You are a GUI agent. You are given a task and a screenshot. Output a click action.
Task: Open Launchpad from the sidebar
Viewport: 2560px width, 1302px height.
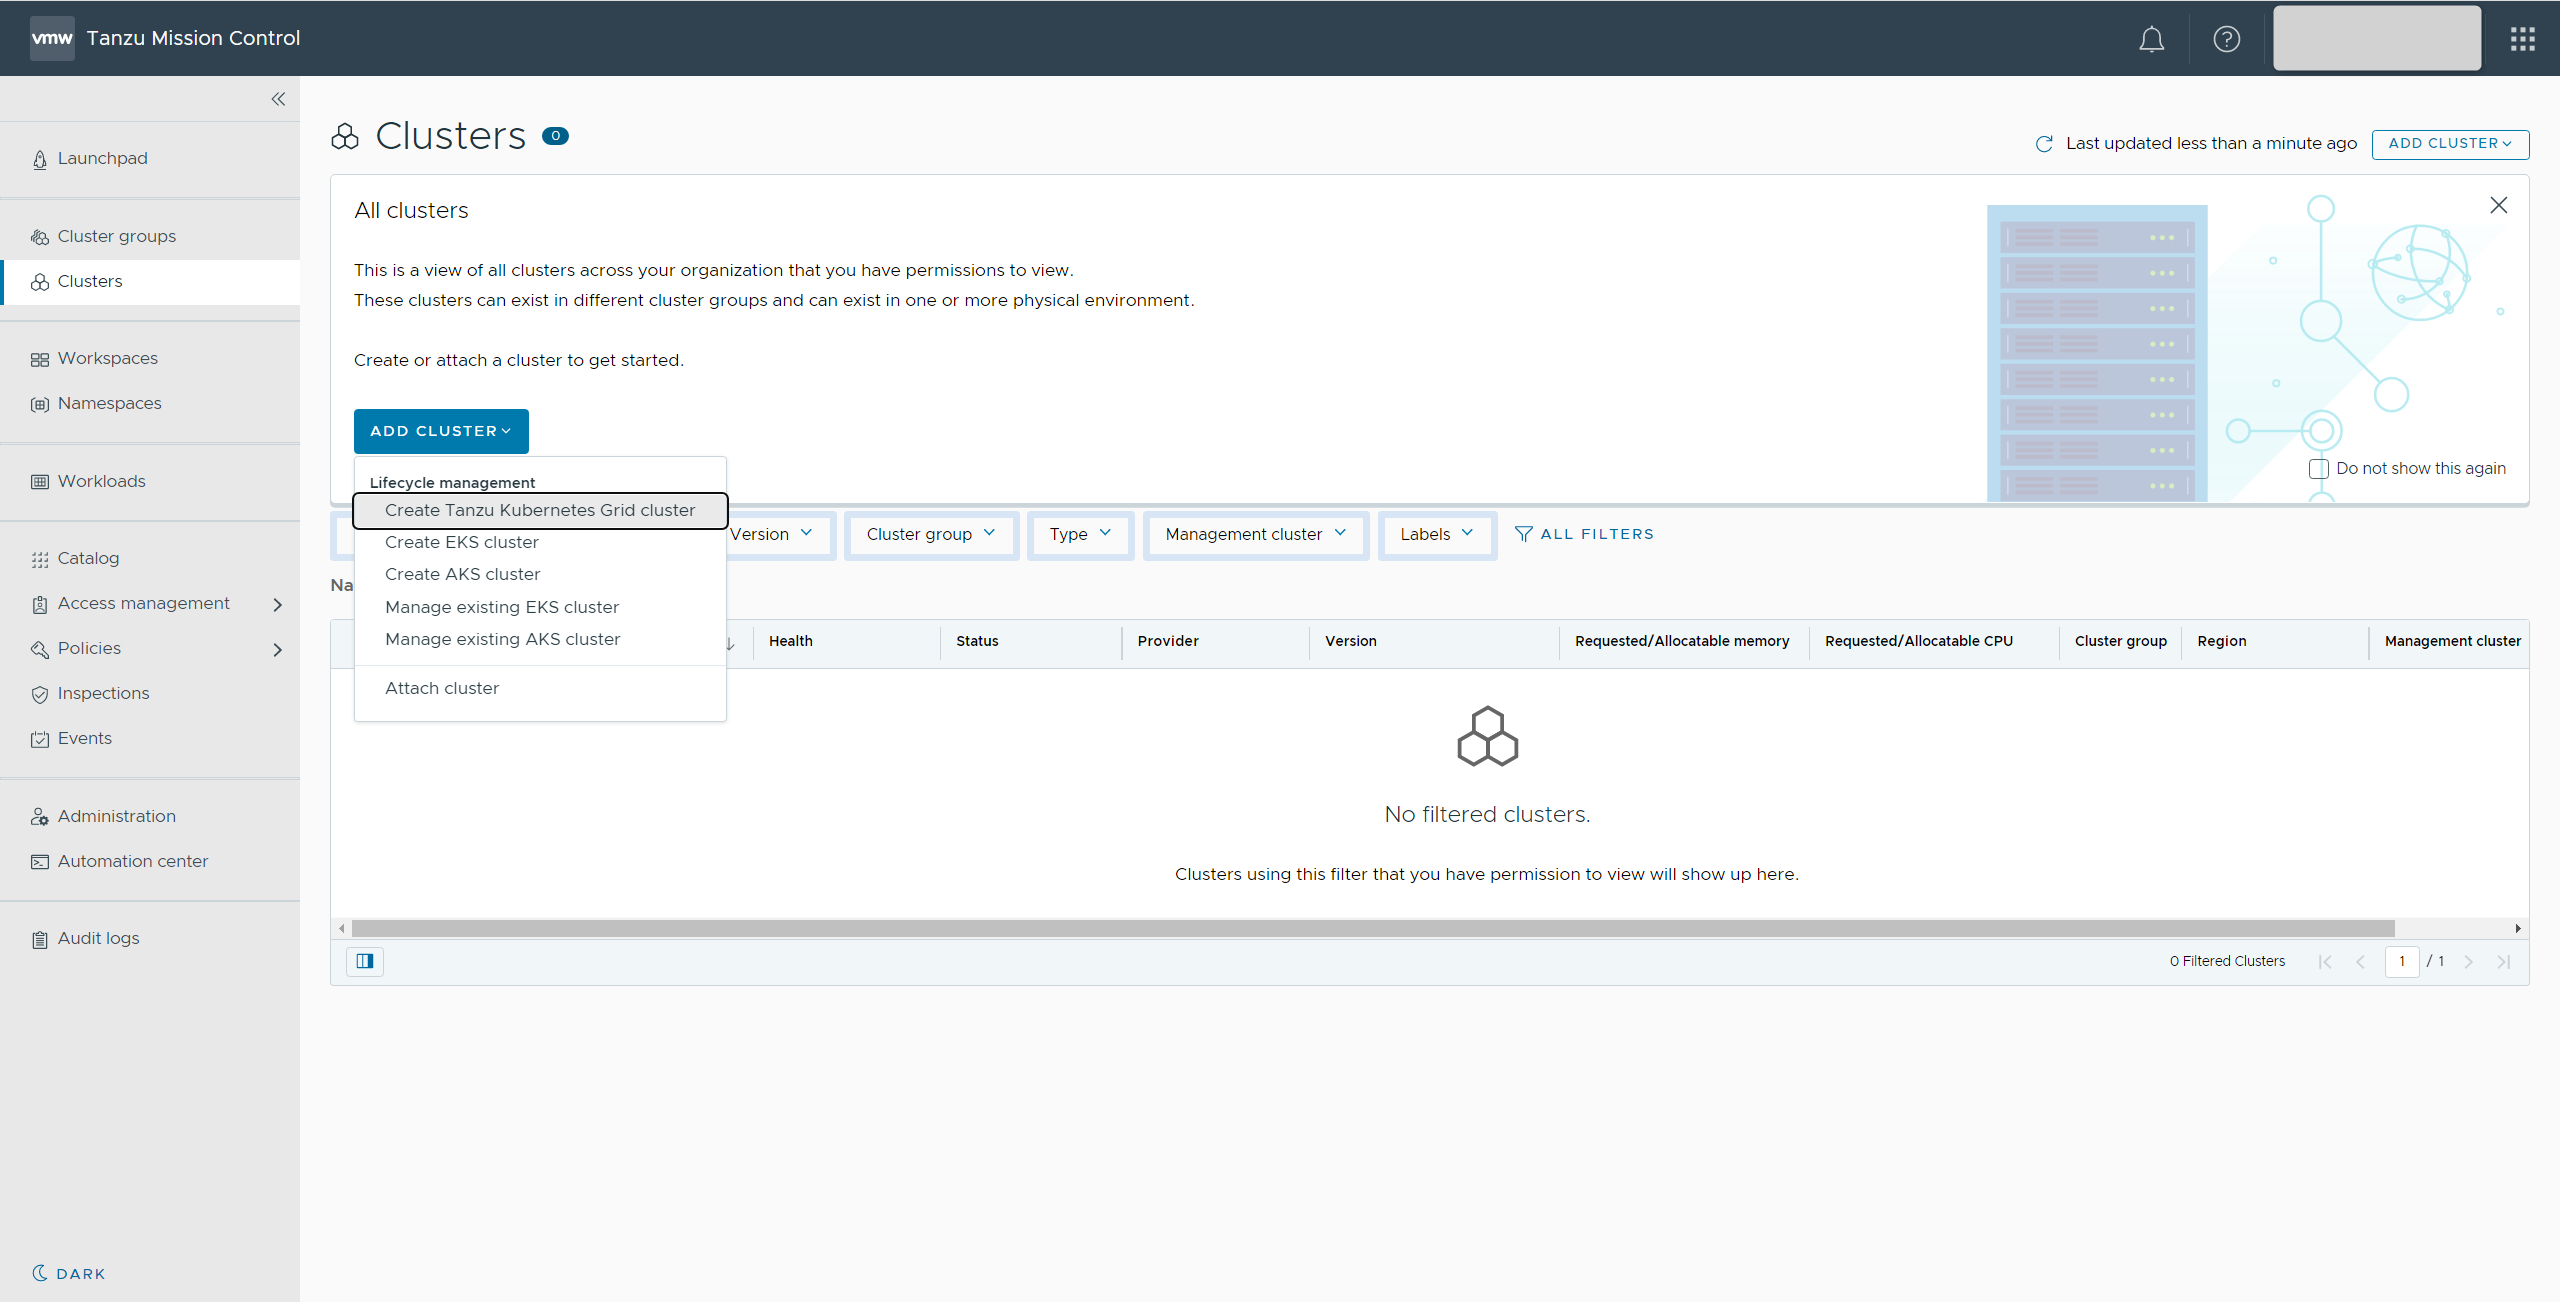click(x=102, y=158)
